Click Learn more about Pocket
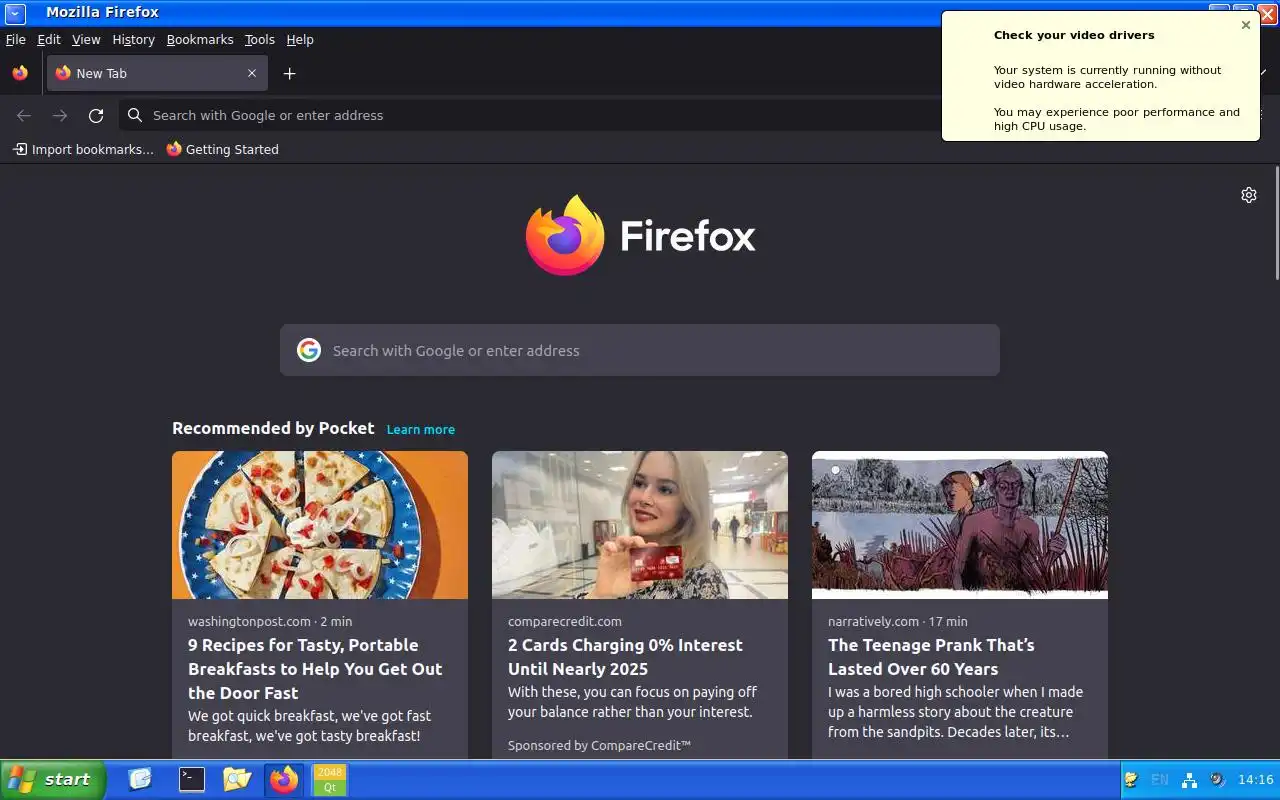 tap(420, 429)
